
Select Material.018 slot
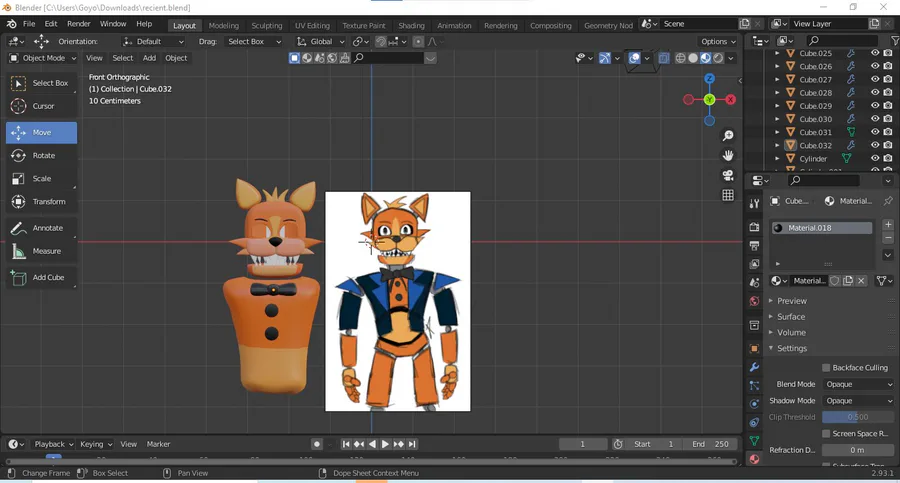(x=822, y=228)
